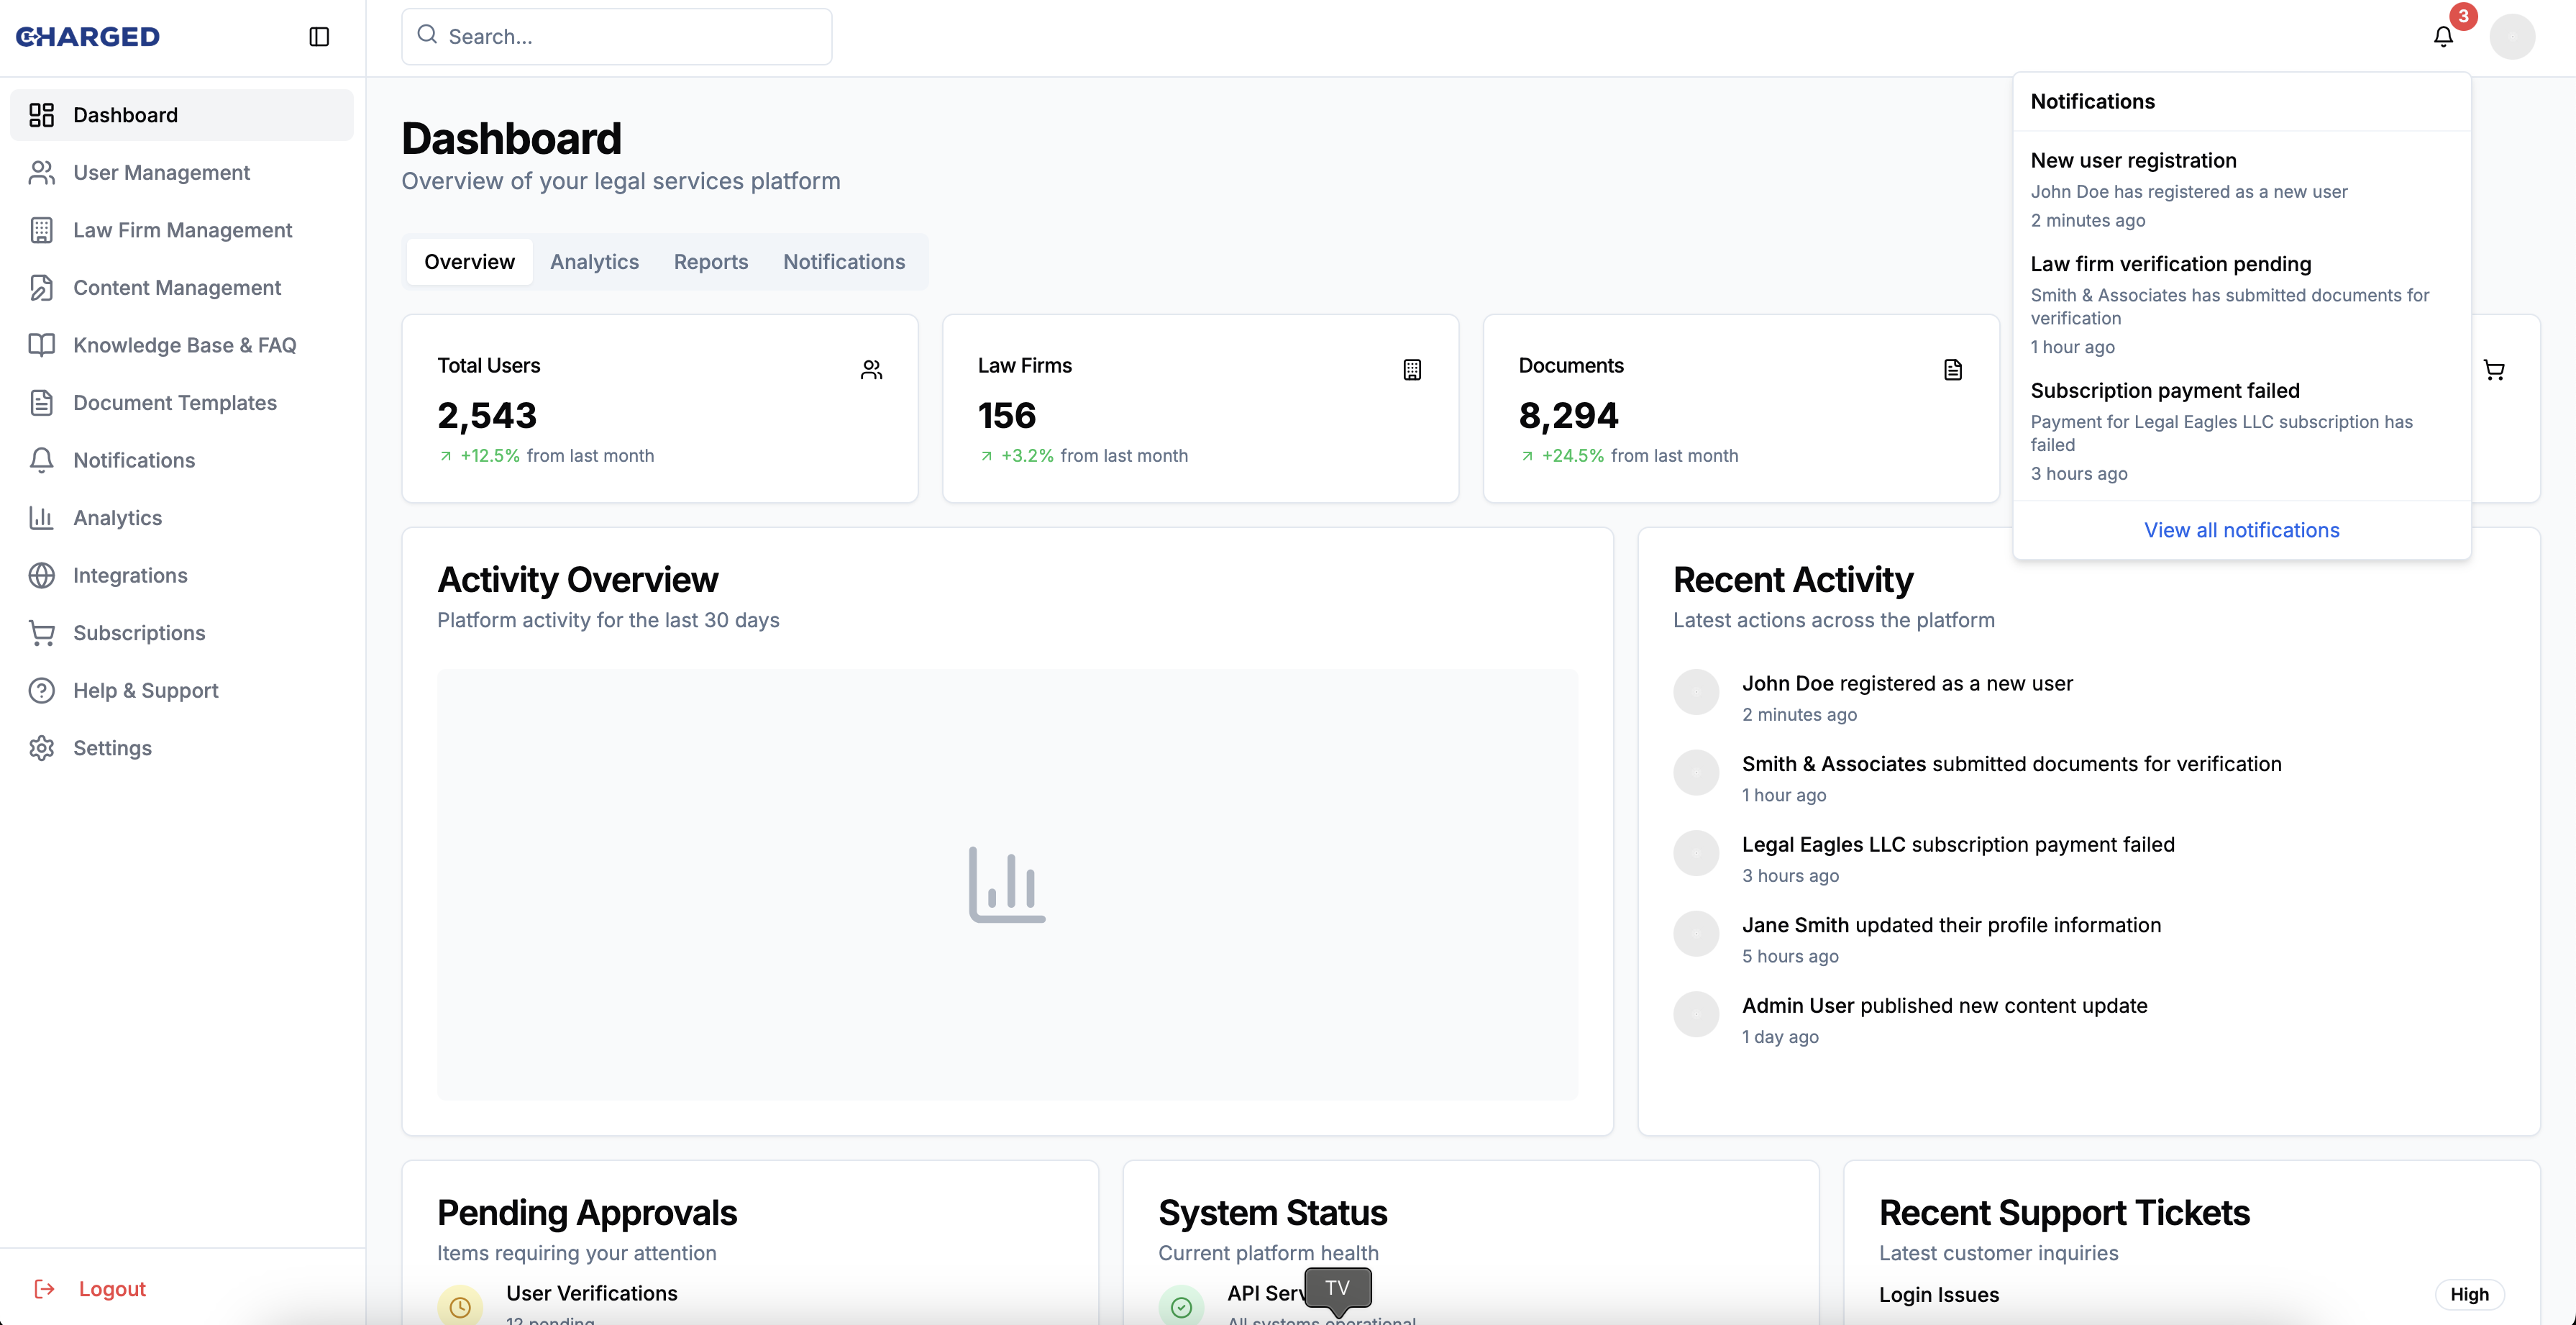Click the Integrations globe icon
This screenshot has height=1325, width=2576.
(x=41, y=576)
